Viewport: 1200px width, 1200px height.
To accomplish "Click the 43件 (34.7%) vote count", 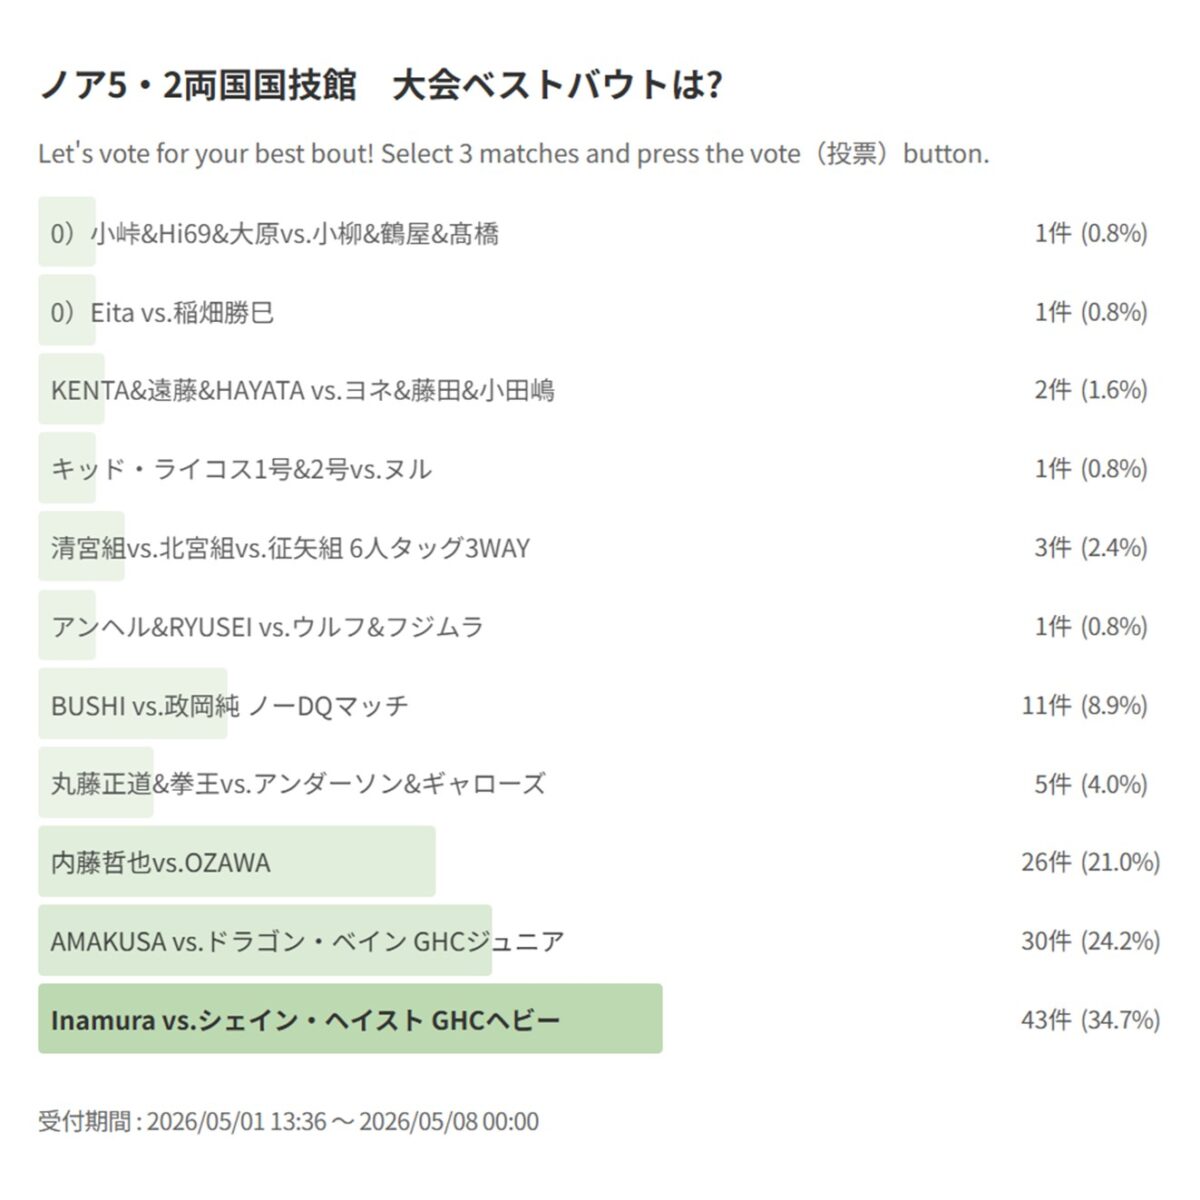I will click(1091, 1019).
